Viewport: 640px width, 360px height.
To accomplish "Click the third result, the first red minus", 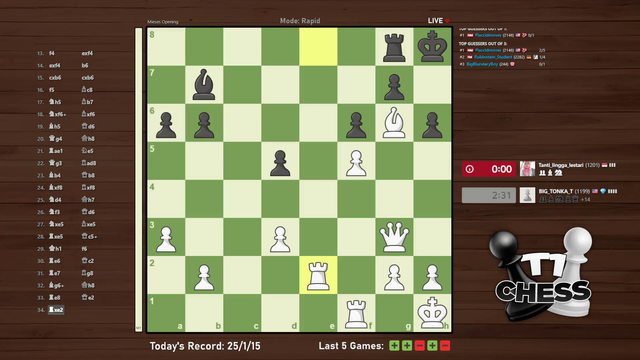I will 420,346.
